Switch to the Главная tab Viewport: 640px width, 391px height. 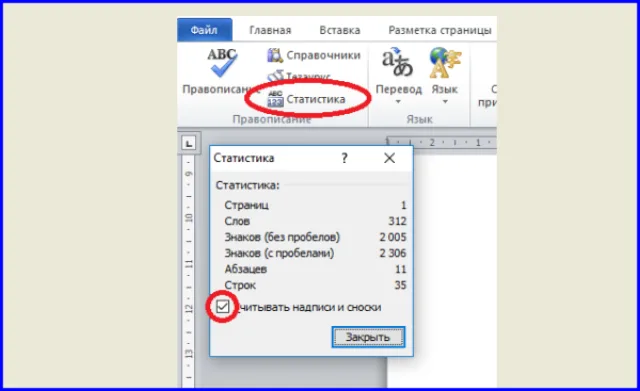point(270,30)
